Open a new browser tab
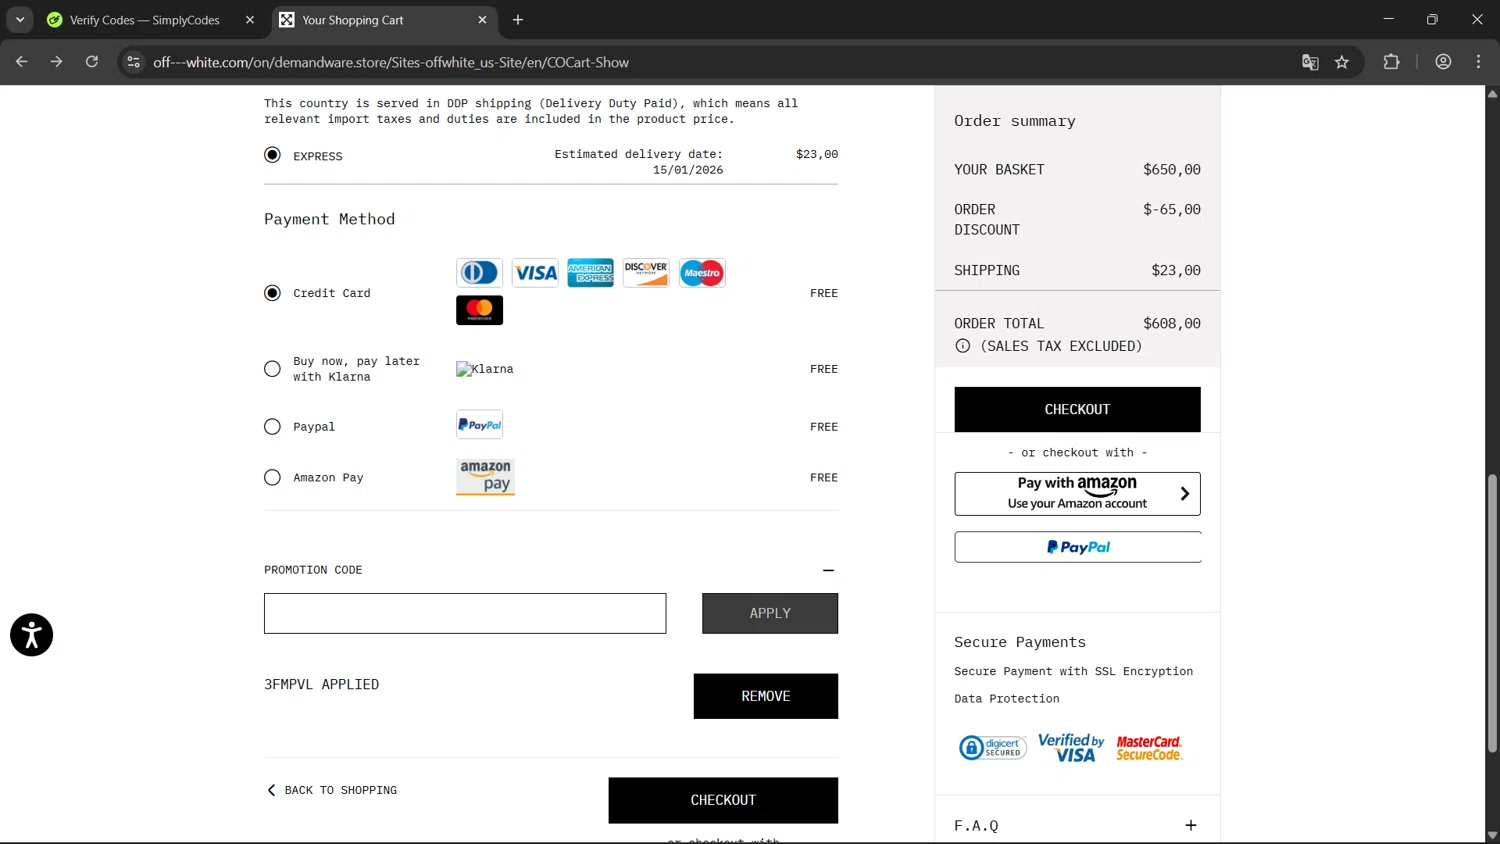This screenshot has height=844, width=1500. click(518, 20)
